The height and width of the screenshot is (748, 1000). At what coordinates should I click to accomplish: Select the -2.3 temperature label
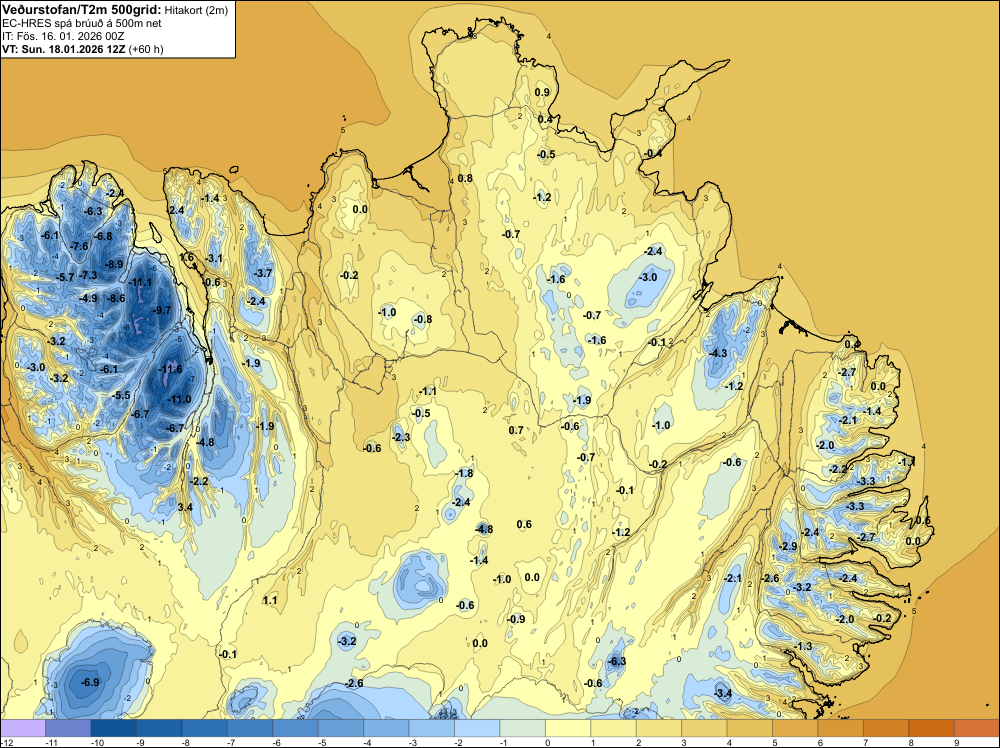coord(402,437)
